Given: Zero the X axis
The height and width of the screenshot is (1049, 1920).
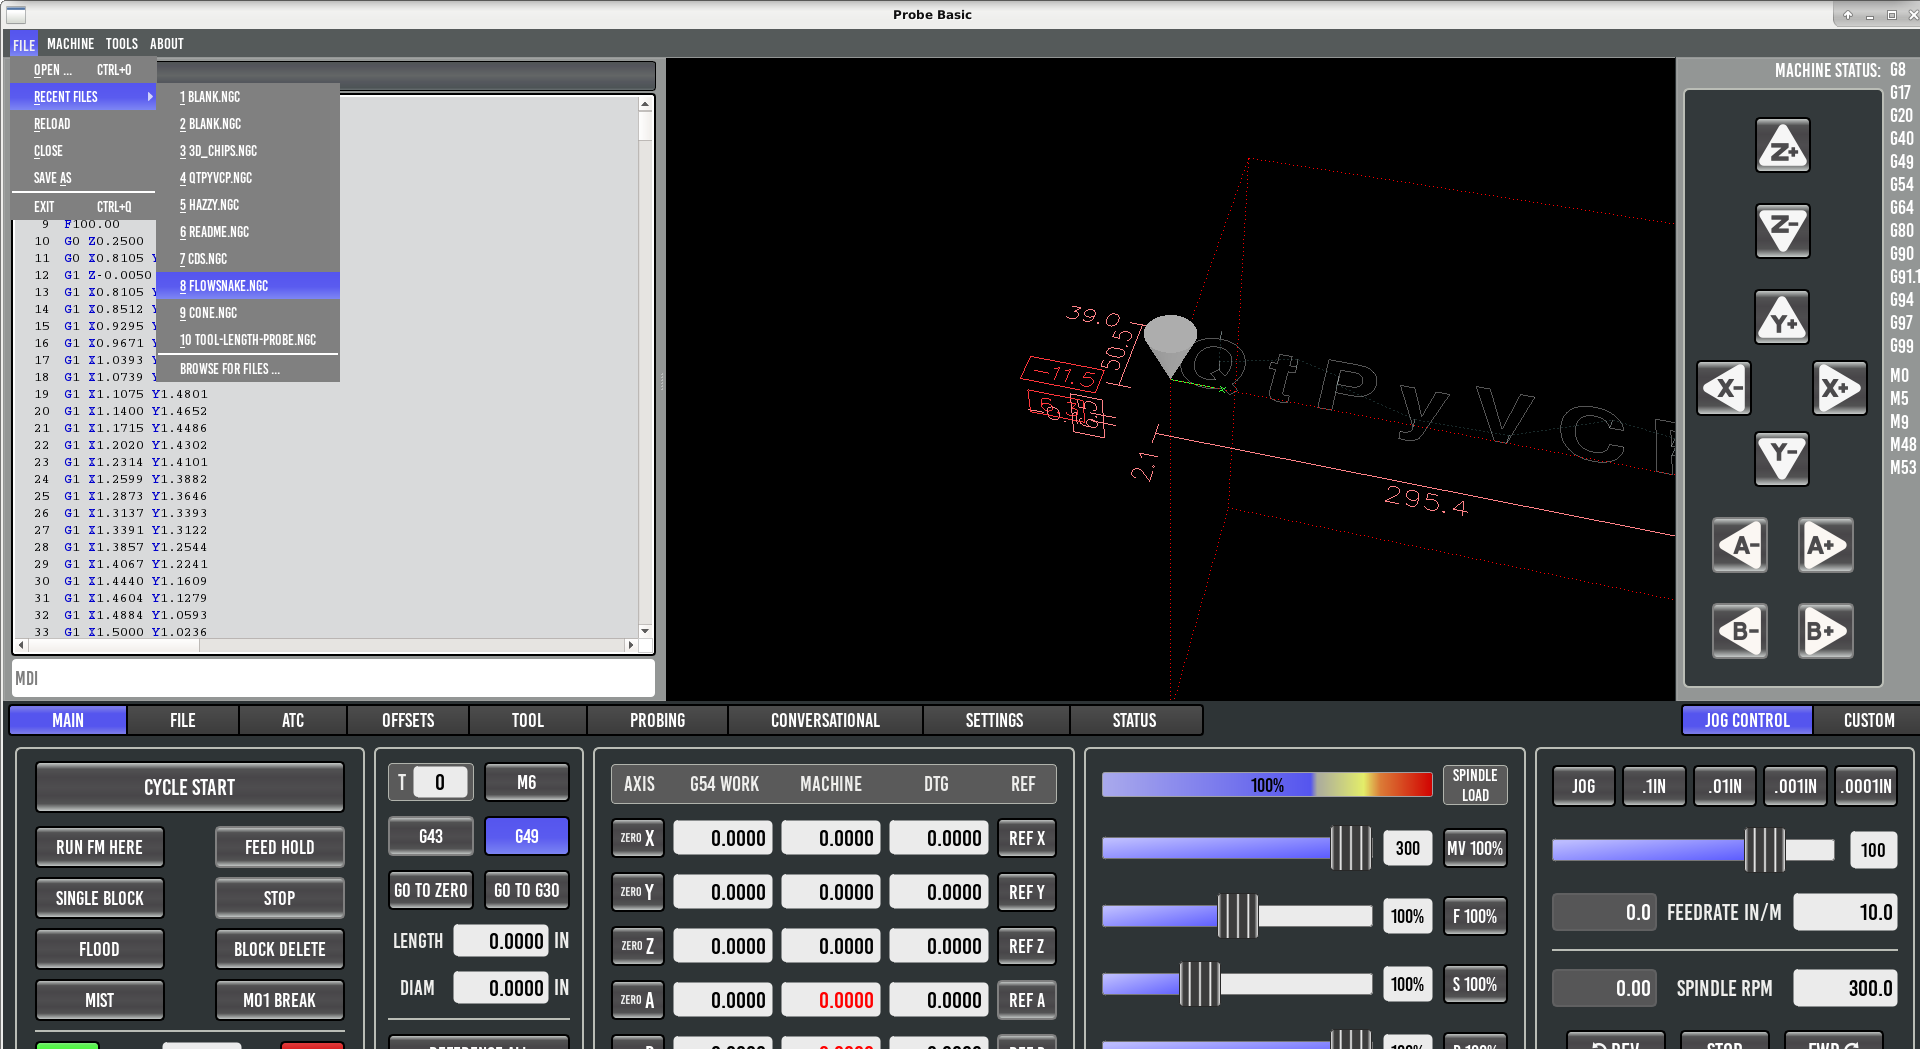Looking at the screenshot, I should 637,838.
